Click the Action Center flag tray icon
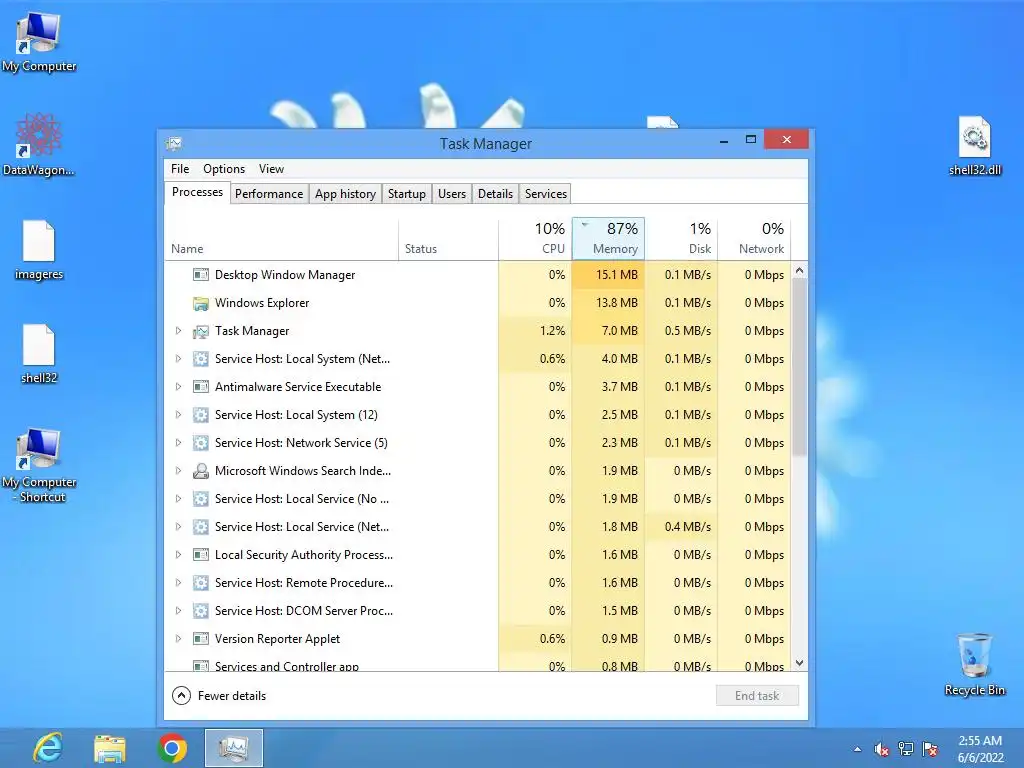The width and height of the screenshot is (1024, 768). 931,749
